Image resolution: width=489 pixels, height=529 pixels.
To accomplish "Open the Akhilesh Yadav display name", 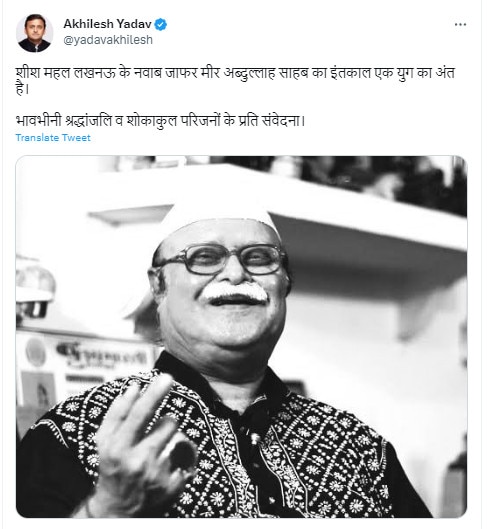I will pyautogui.click(x=107, y=24).
